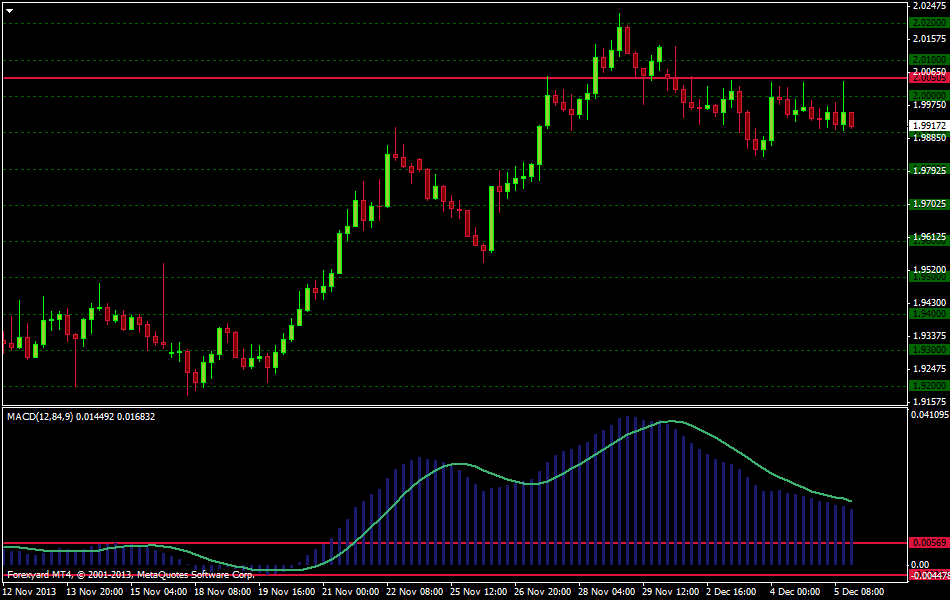The height and width of the screenshot is (600, 950).
Task: Click the 5 Dec 08:00 time label
Action: [862, 591]
